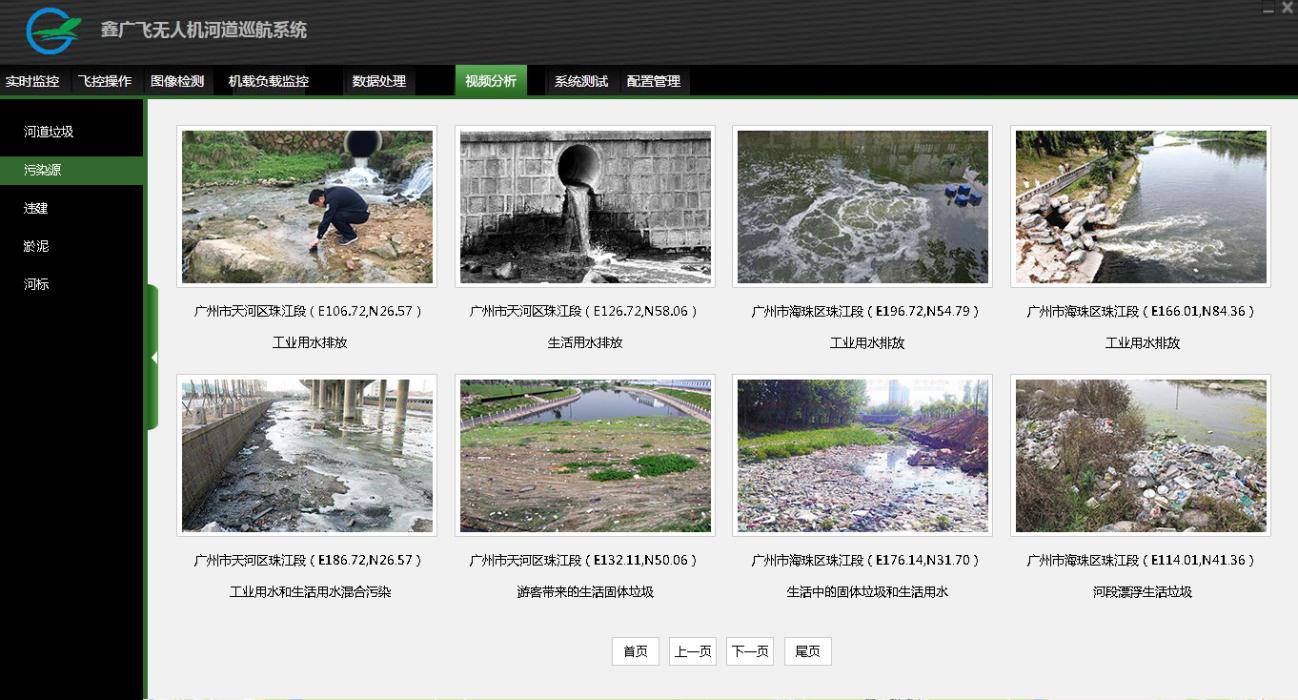The width and height of the screenshot is (1298, 700).
Task: Open the 图像检测 tab
Action: pyautogui.click(x=177, y=82)
